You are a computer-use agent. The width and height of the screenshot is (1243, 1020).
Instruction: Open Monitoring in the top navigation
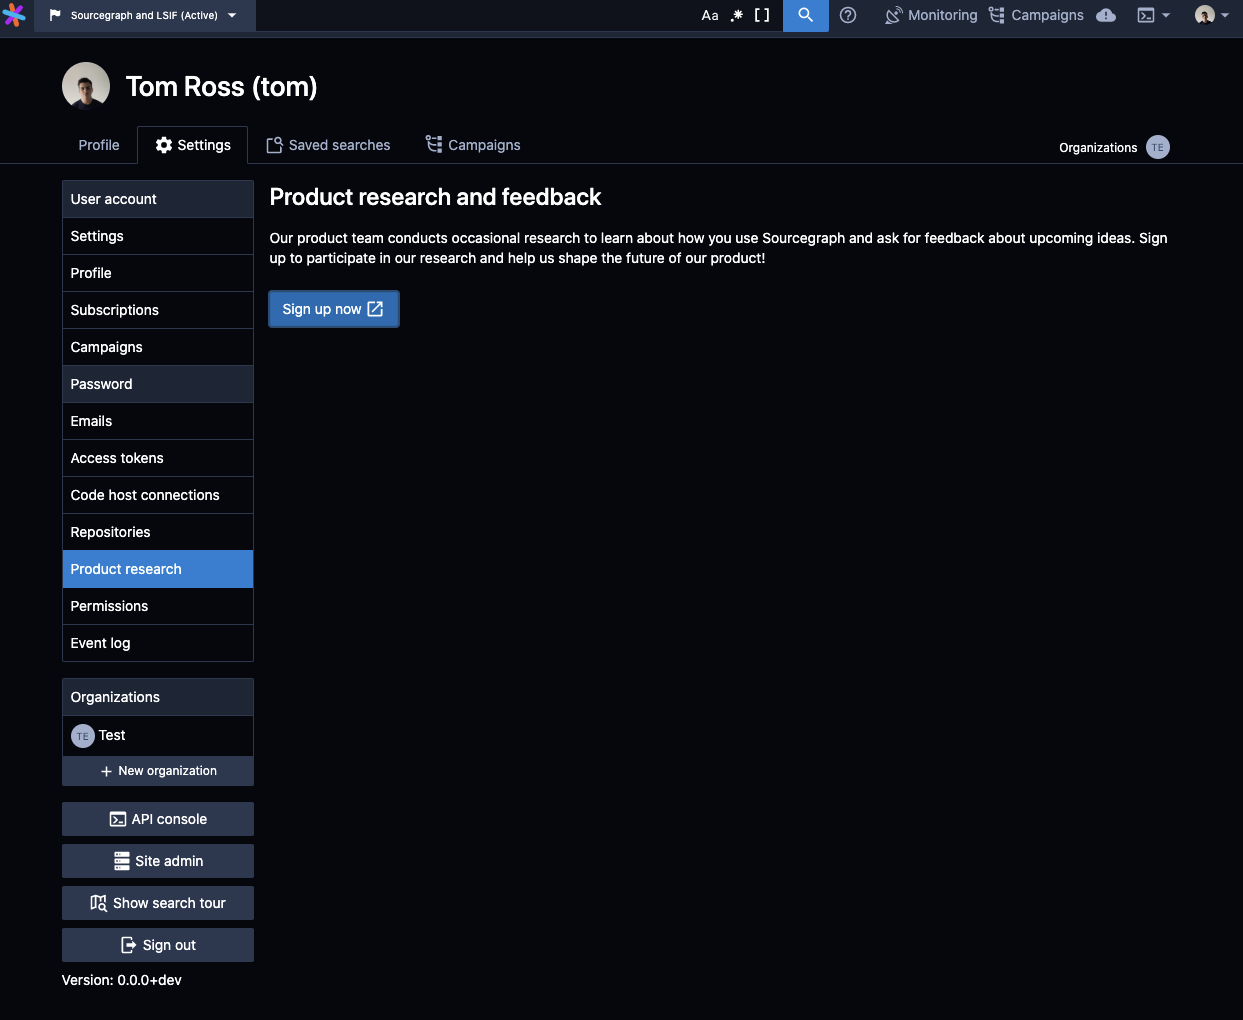(x=931, y=15)
